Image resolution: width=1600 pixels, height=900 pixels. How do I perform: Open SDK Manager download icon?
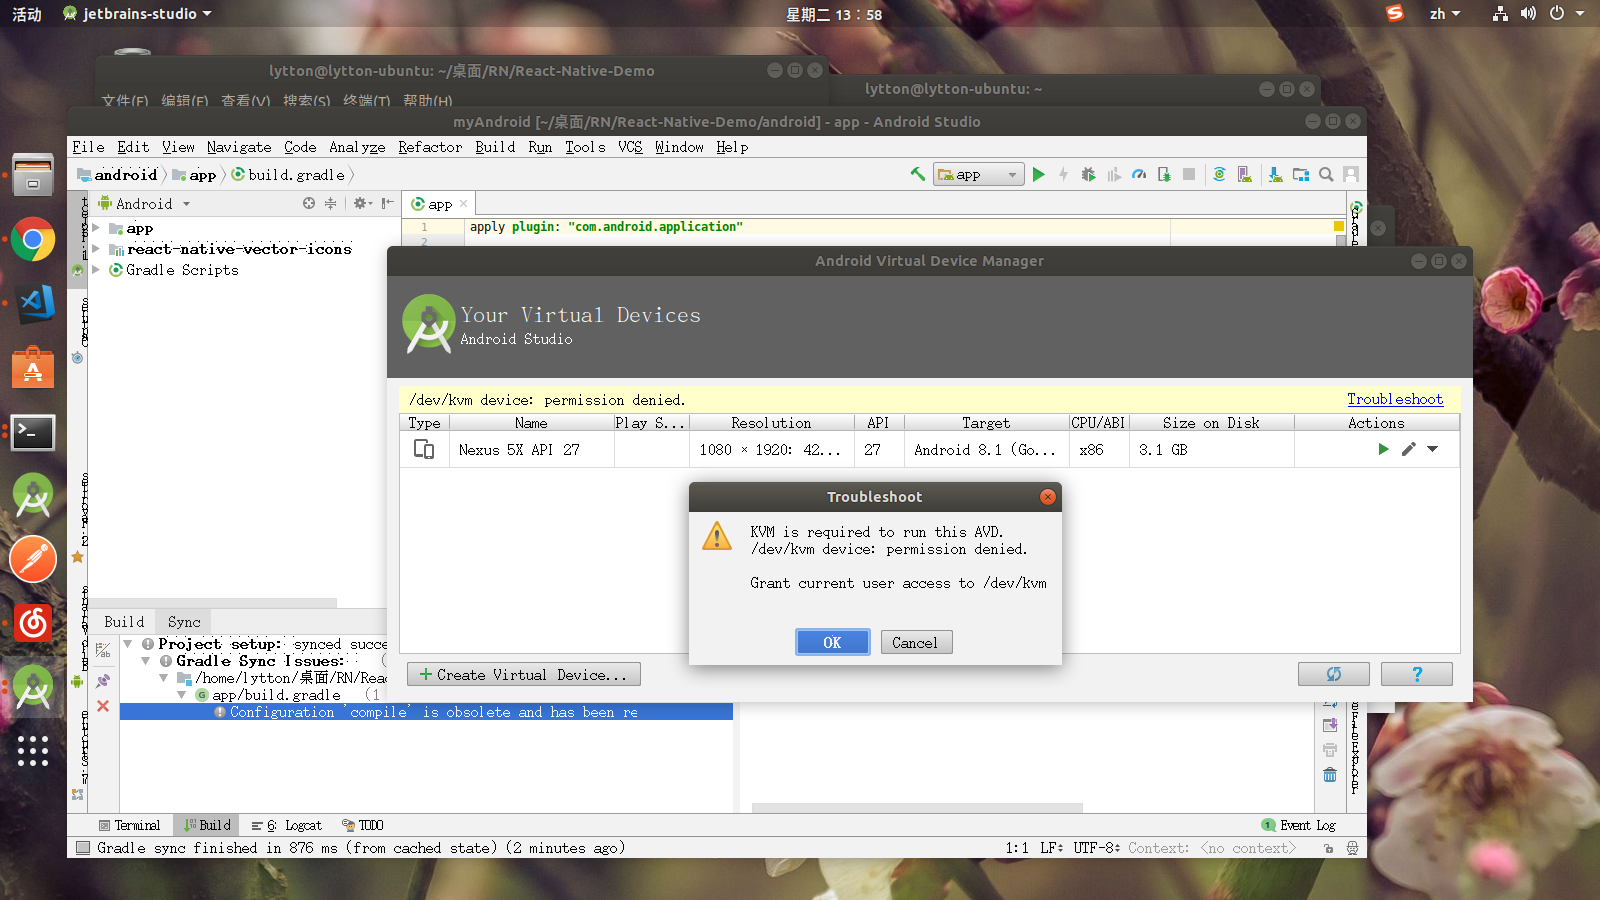[1275, 174]
